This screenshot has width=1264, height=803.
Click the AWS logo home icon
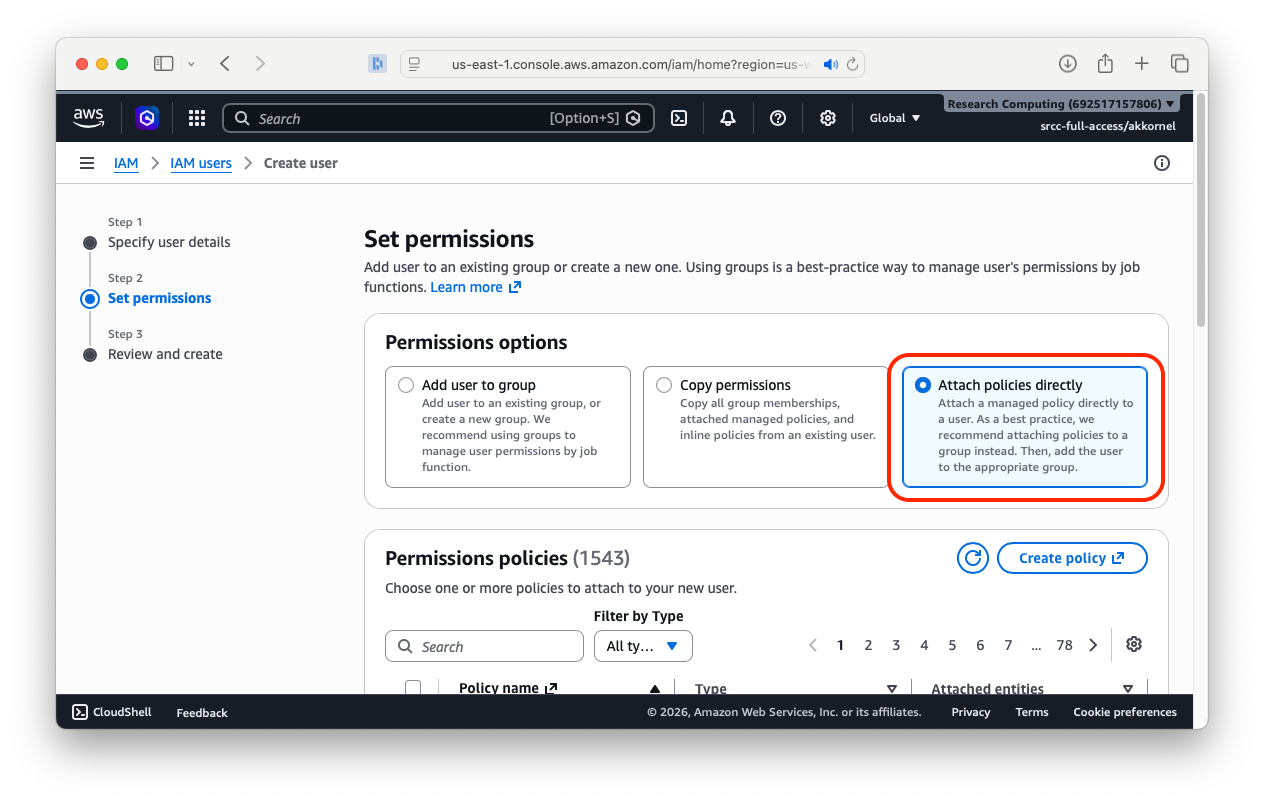pos(88,118)
